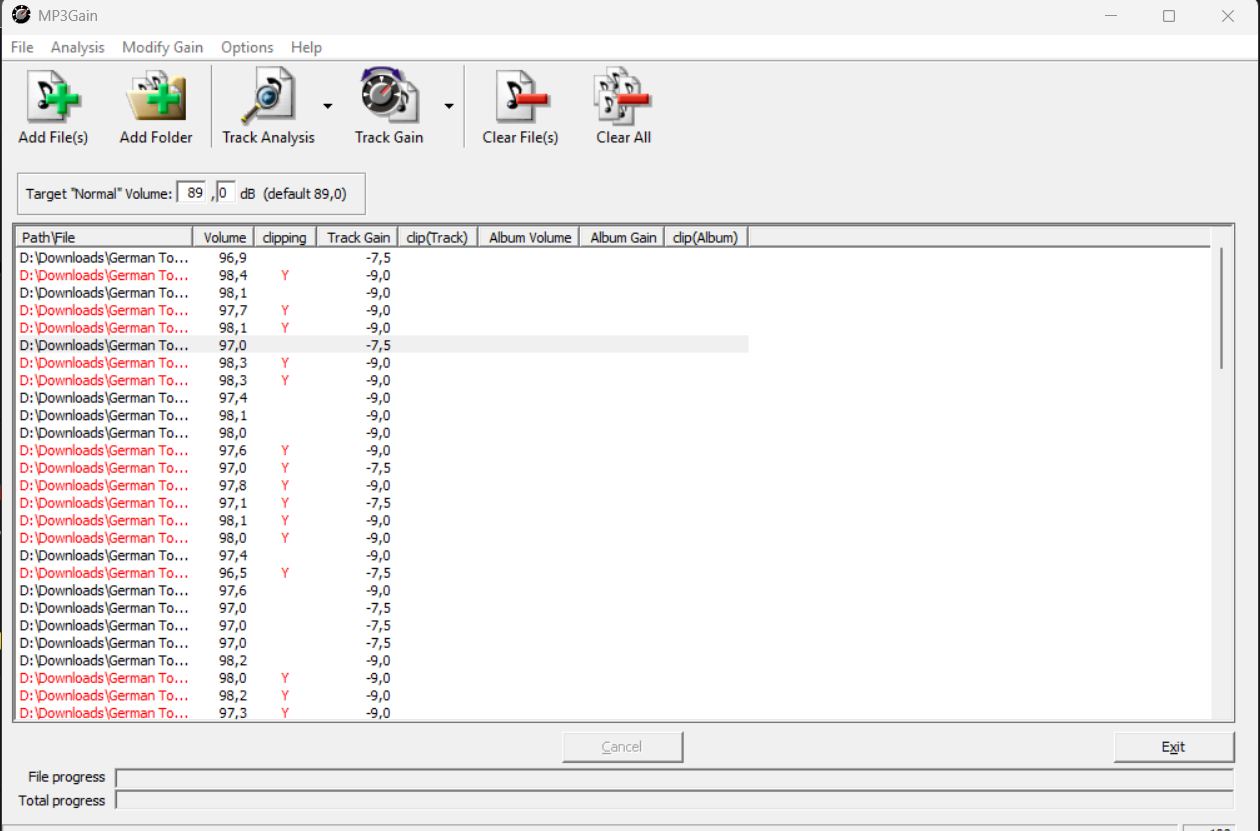Click Track Gain -7,5 in the 97,1 row
Image resolution: width=1260 pixels, height=831 pixels.
(378, 503)
